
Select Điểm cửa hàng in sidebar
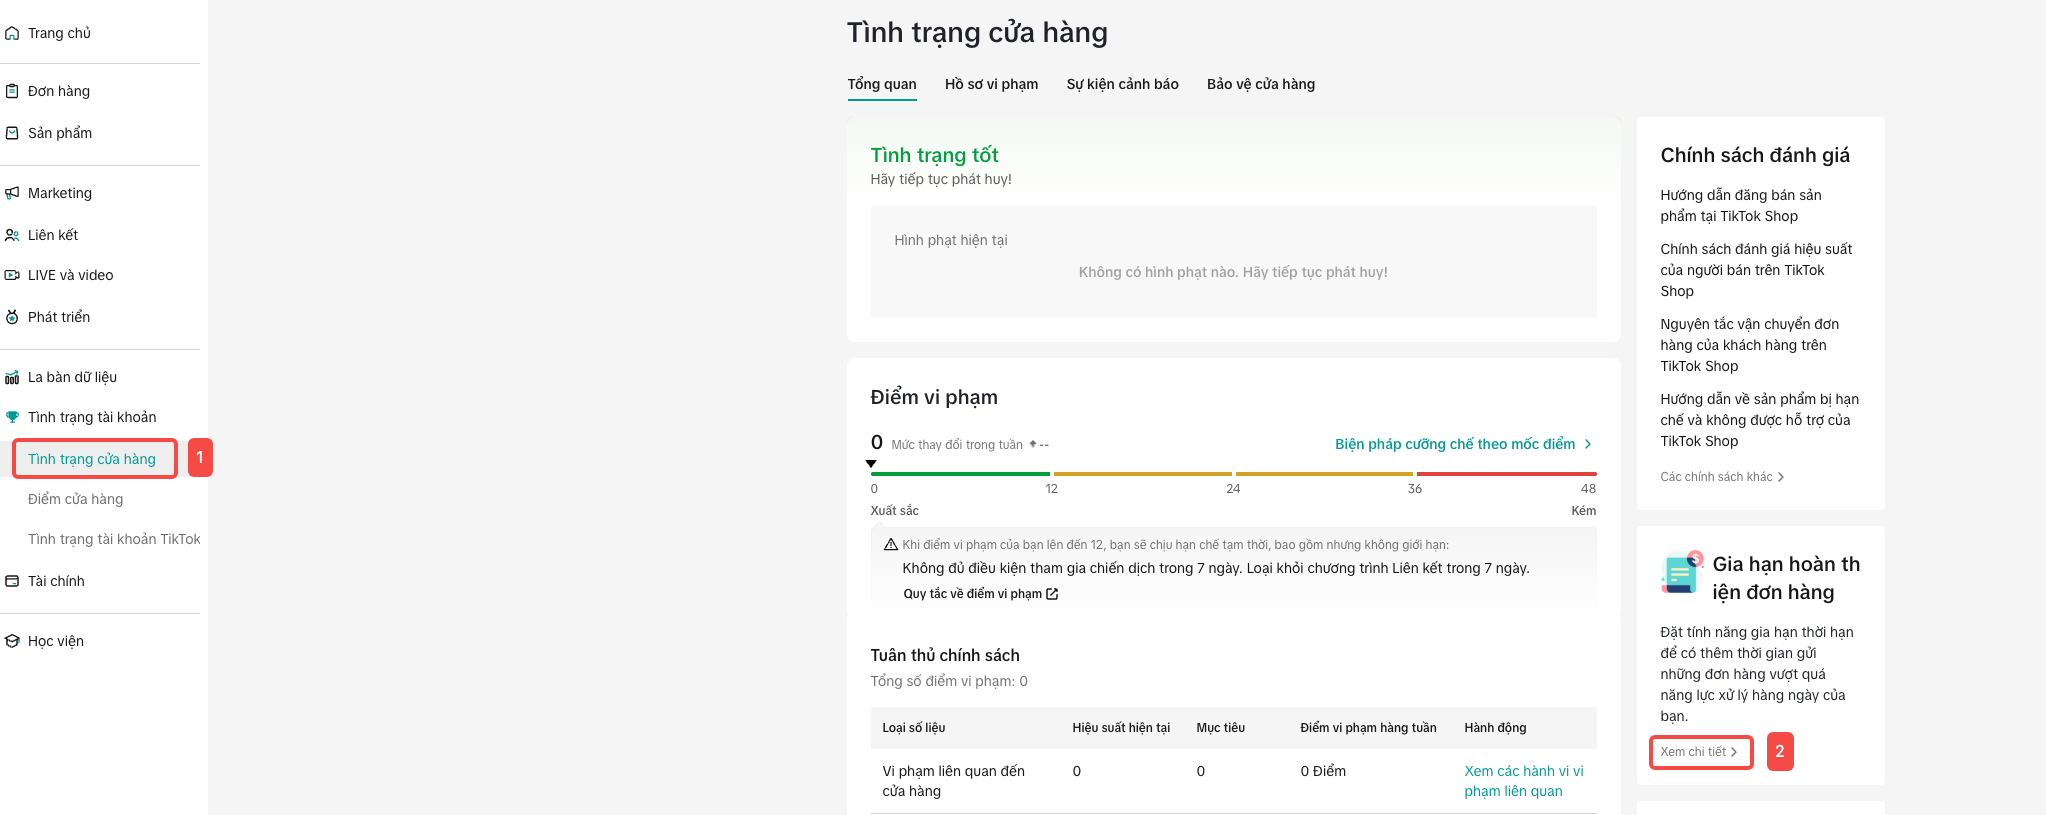pyautogui.click(x=76, y=499)
